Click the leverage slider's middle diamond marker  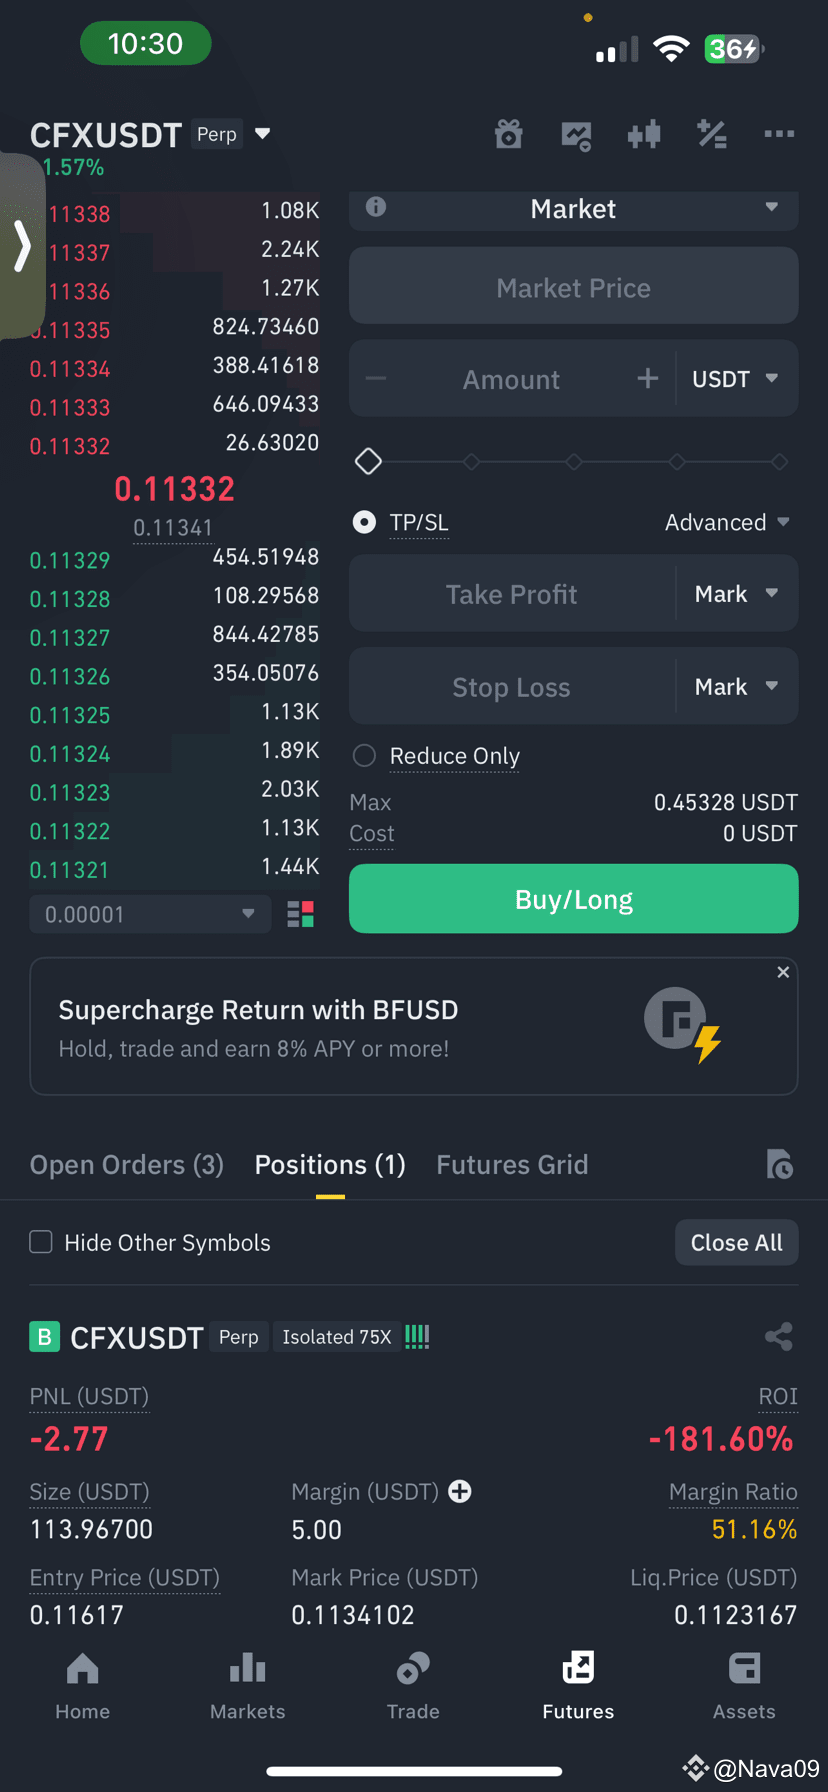tap(574, 462)
